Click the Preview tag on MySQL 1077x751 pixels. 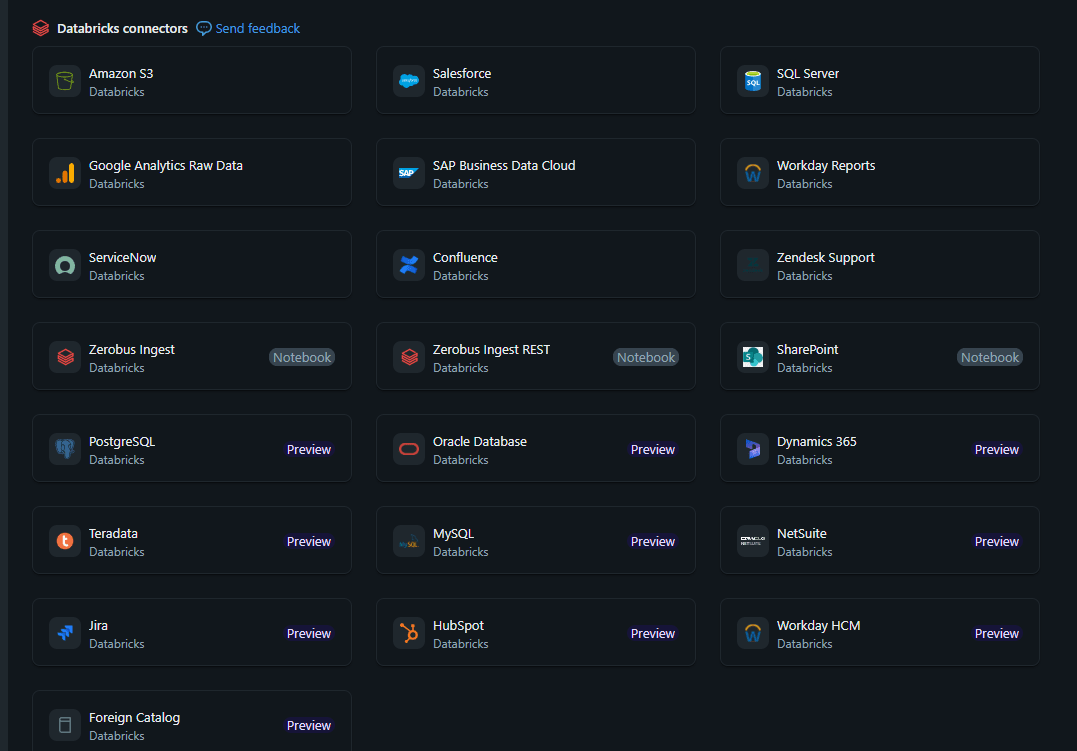point(653,541)
